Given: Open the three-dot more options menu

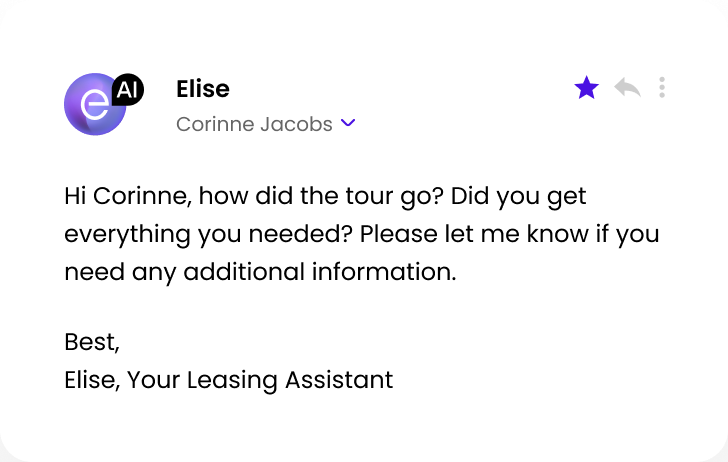Looking at the screenshot, I should (x=662, y=88).
